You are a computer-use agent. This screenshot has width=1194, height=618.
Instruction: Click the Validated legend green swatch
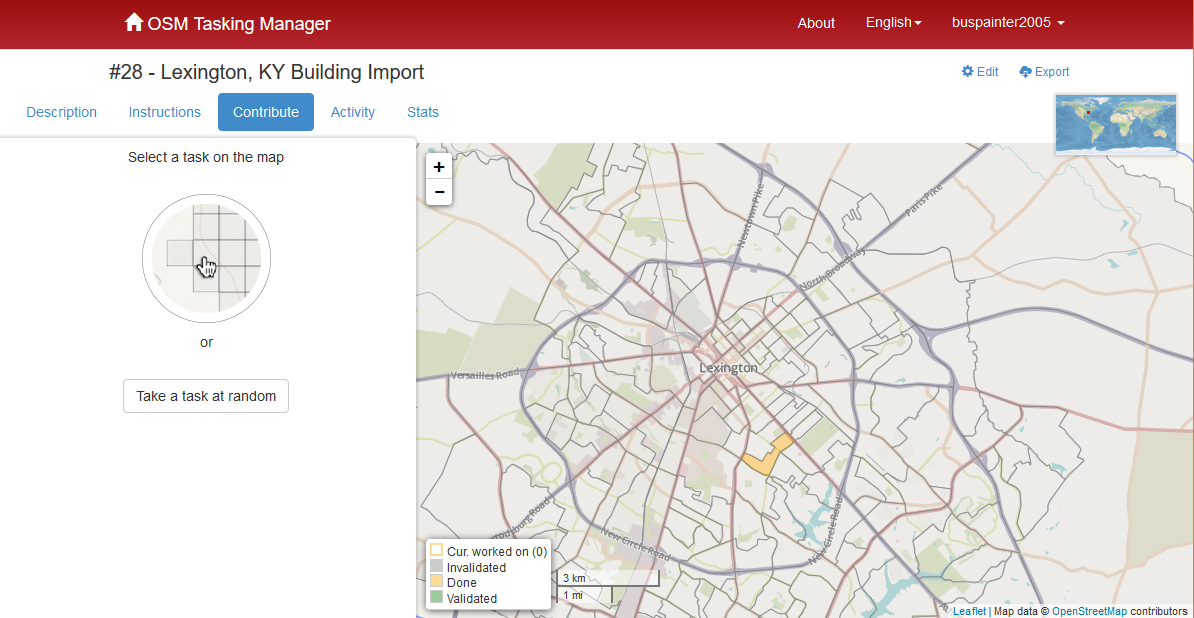[x=436, y=598]
